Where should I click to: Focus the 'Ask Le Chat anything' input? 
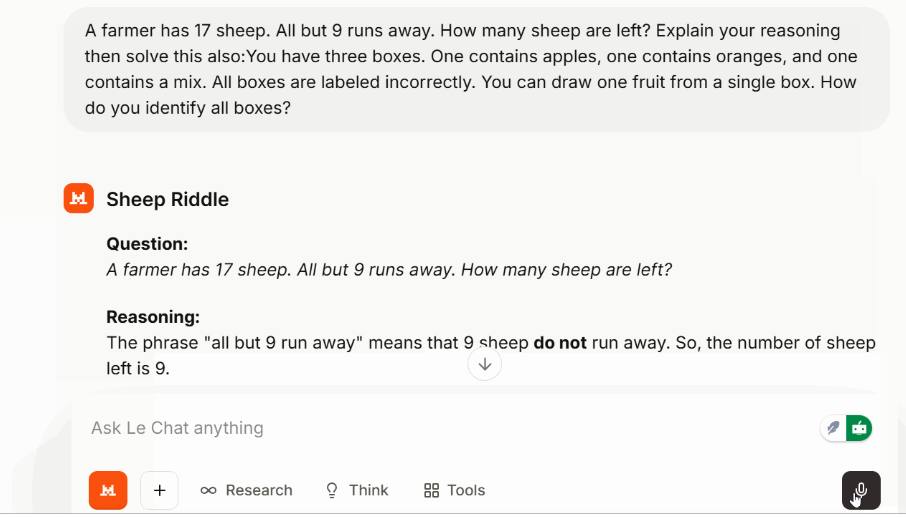point(400,428)
